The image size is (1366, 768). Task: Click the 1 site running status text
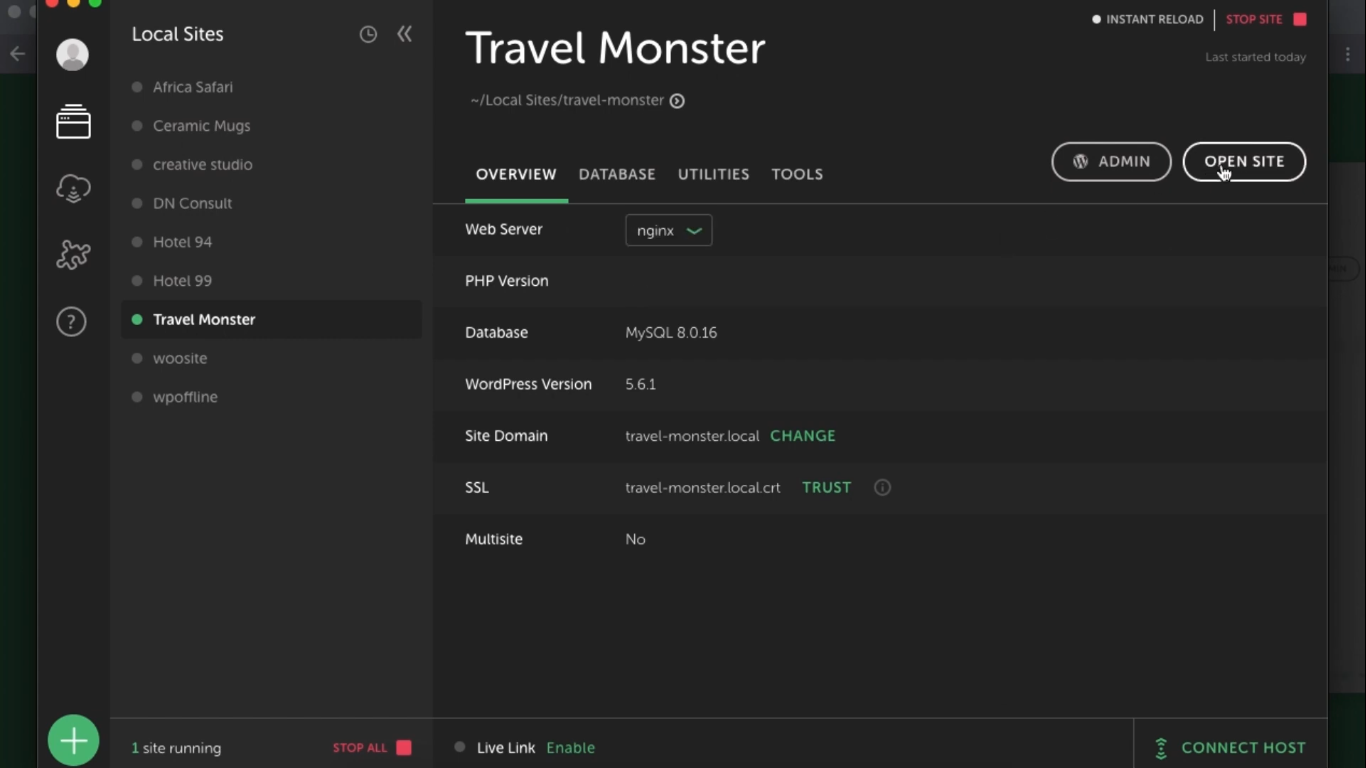coord(176,748)
